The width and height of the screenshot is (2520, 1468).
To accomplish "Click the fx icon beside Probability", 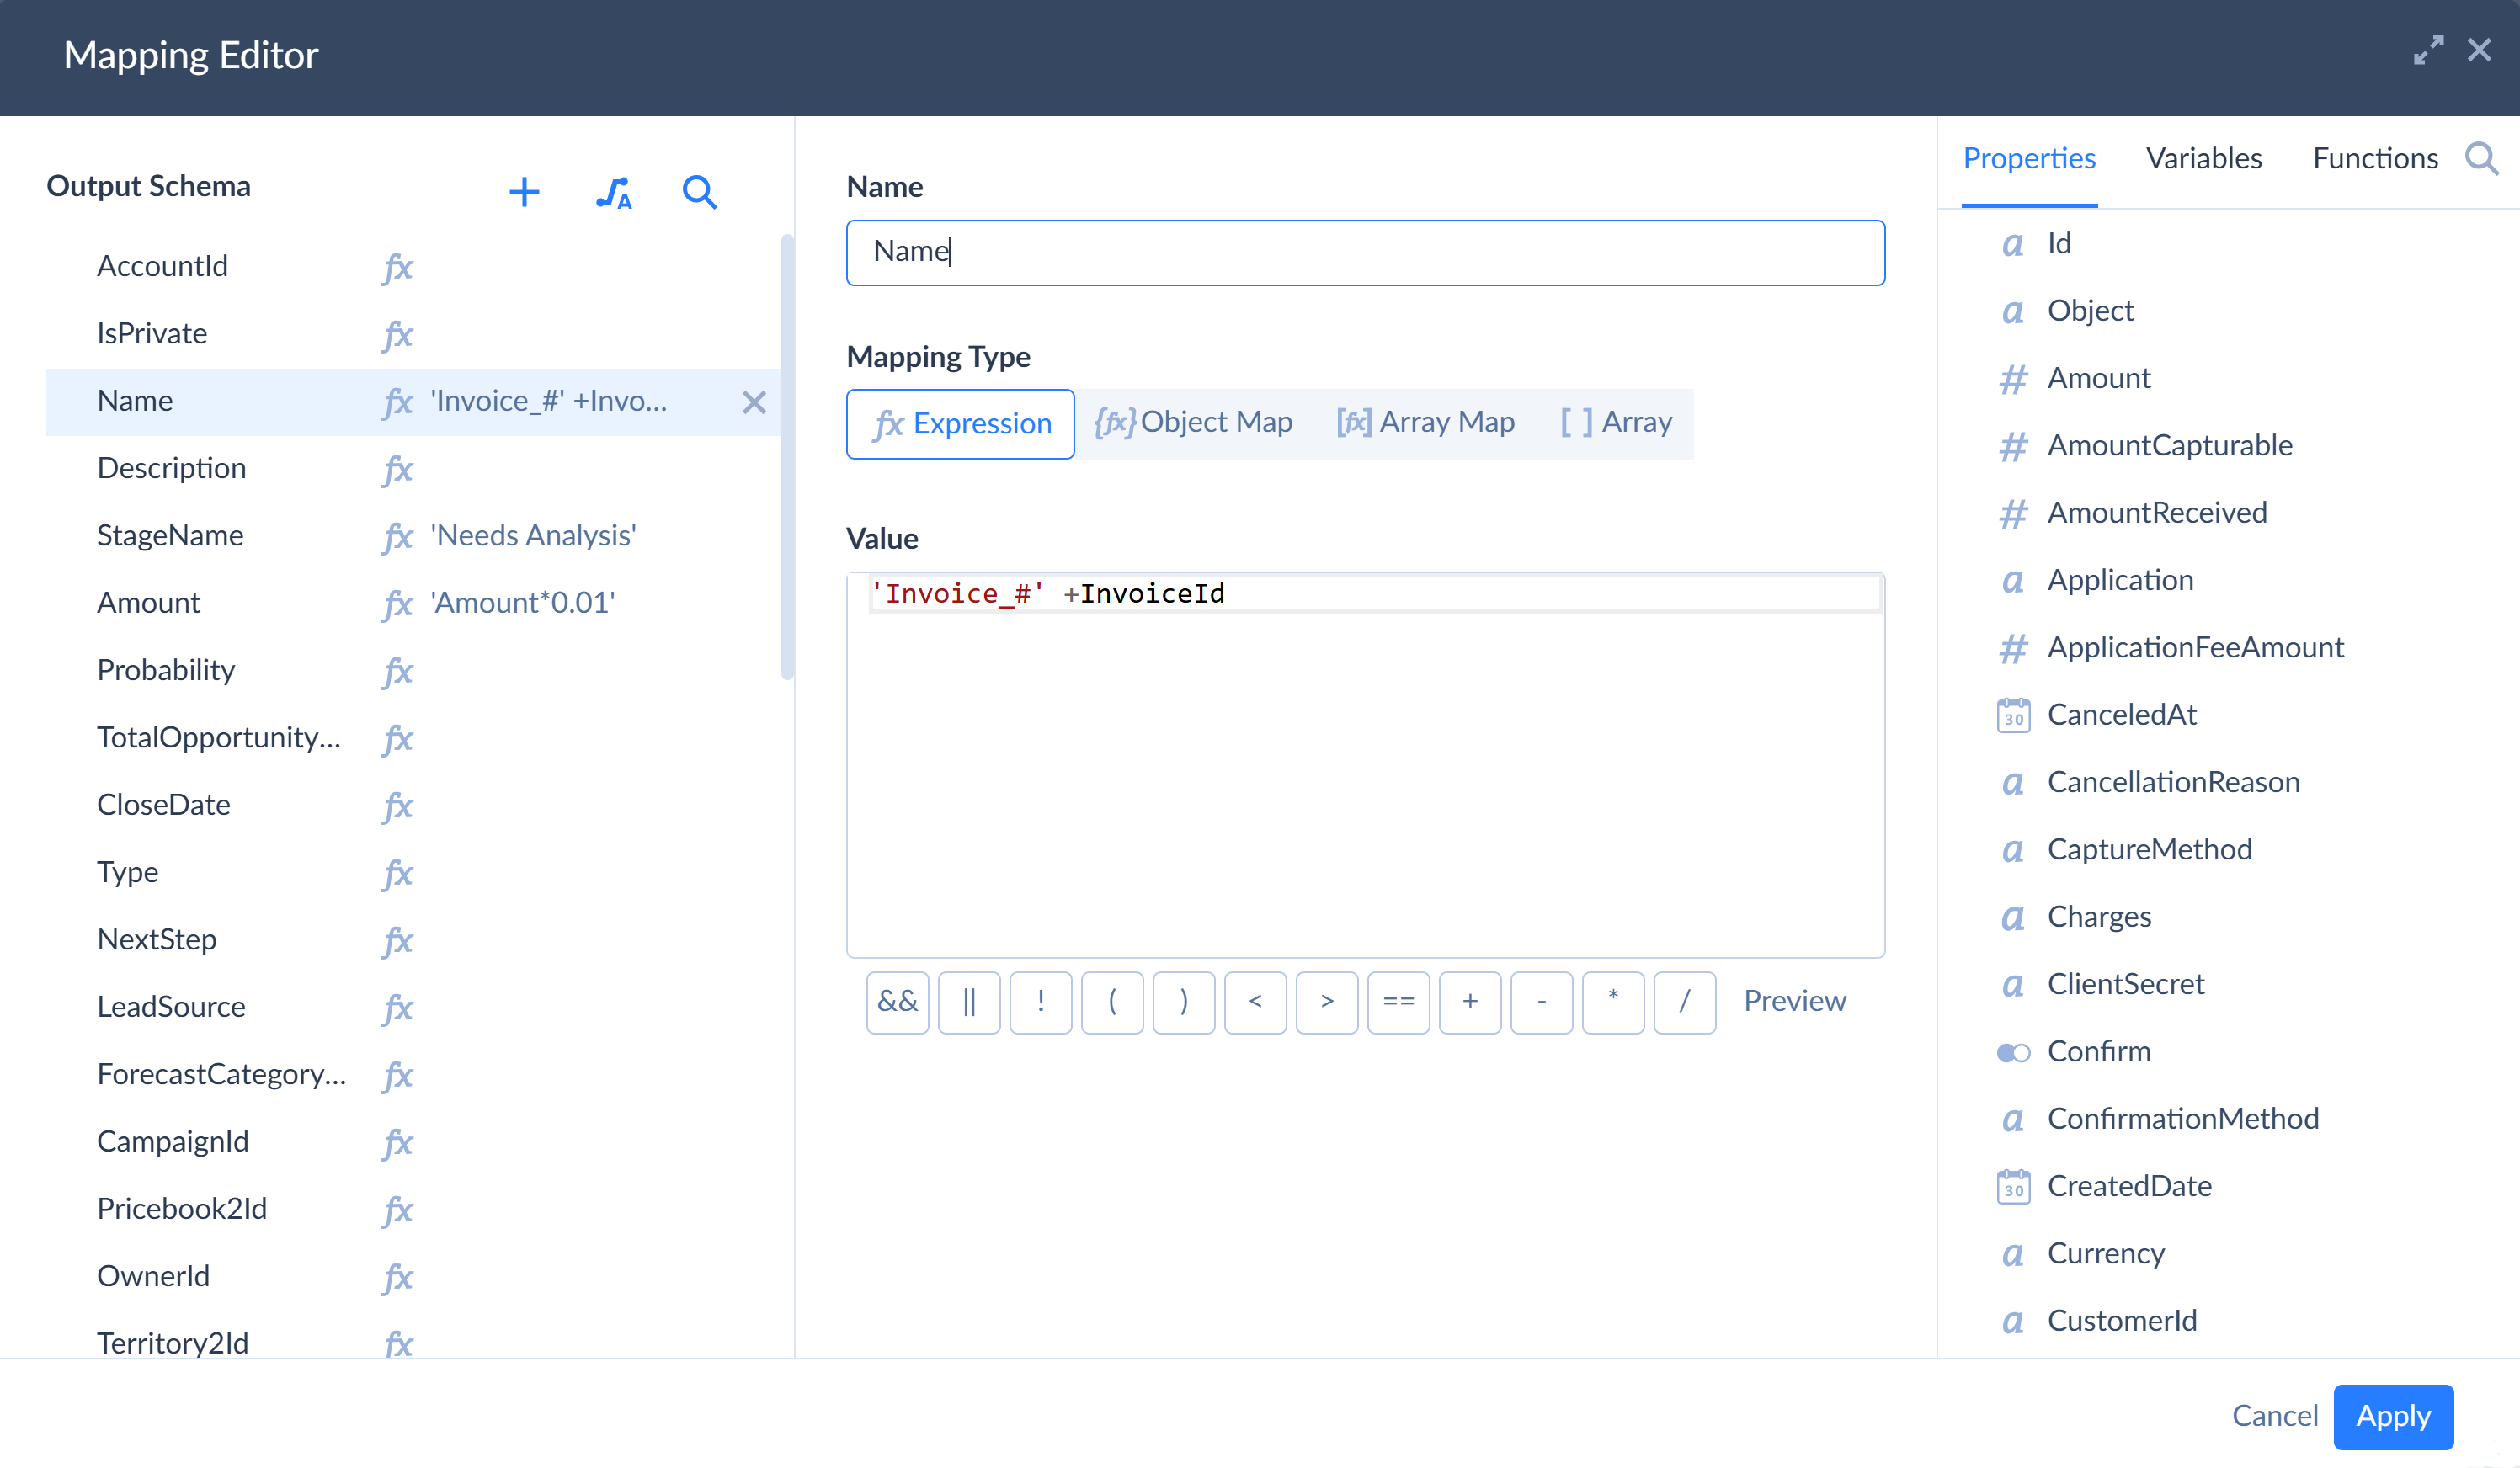I will 398,671.
